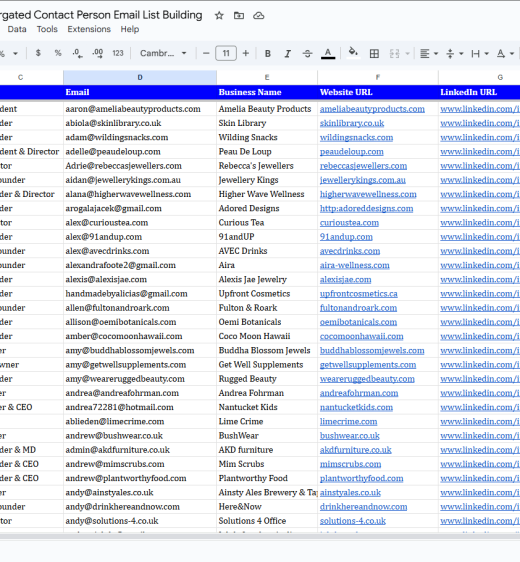Open more number formats (123)
This screenshot has width=520, height=562.
[x=118, y=53]
